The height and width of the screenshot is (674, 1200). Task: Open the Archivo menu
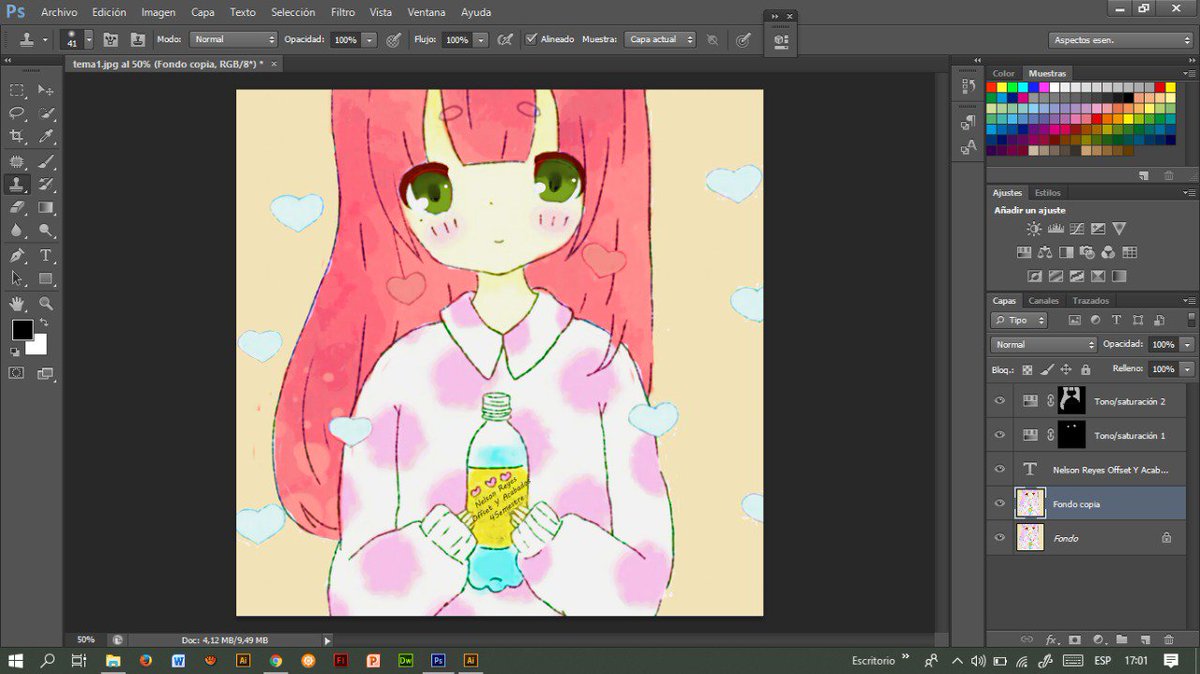(59, 12)
